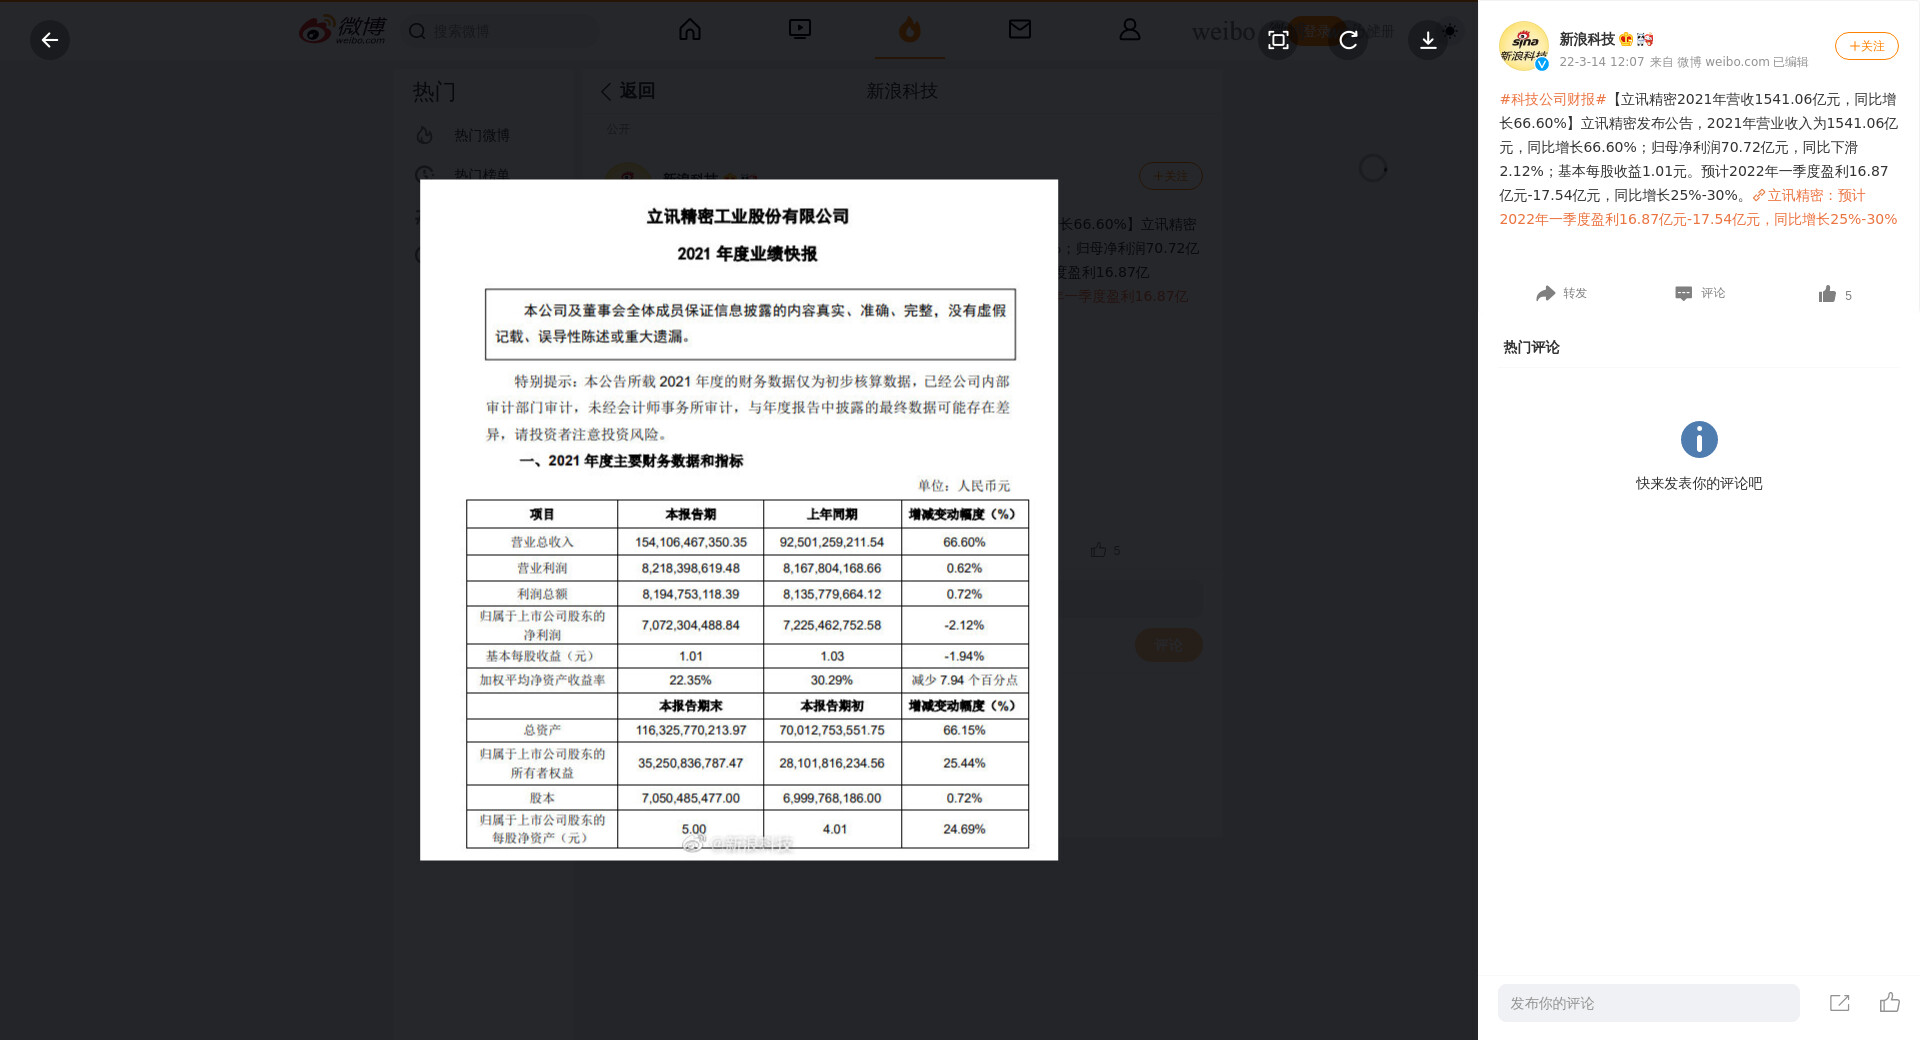Viewport: 1920px width, 1040px height.
Task: Click the fullscreen view icon
Action: coord(1278,40)
